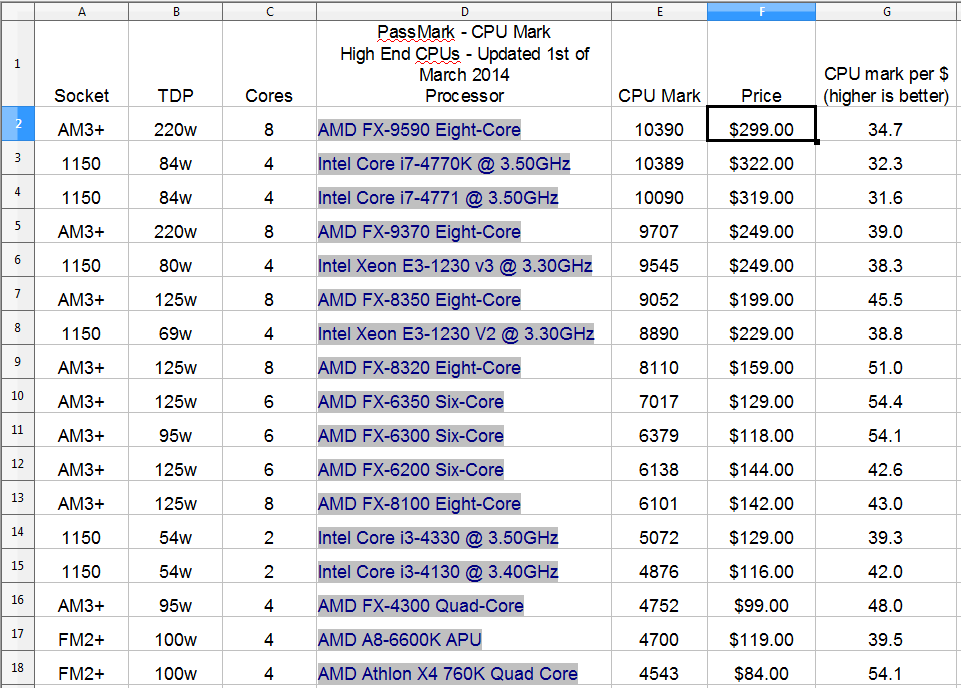This screenshot has width=961, height=688.
Task: Open AMD FX-4300 Quad-Core link
Action: (x=420, y=605)
